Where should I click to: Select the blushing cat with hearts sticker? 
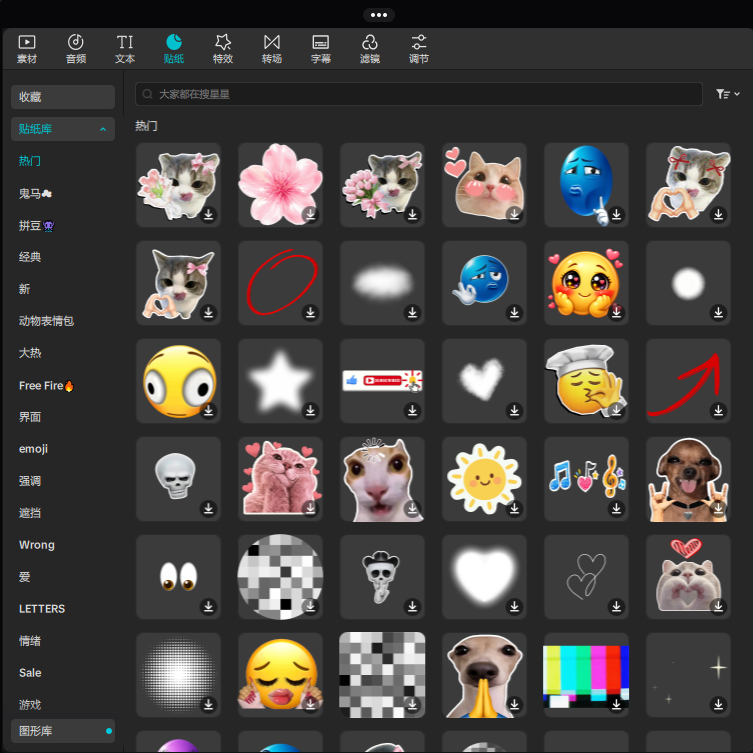click(484, 185)
